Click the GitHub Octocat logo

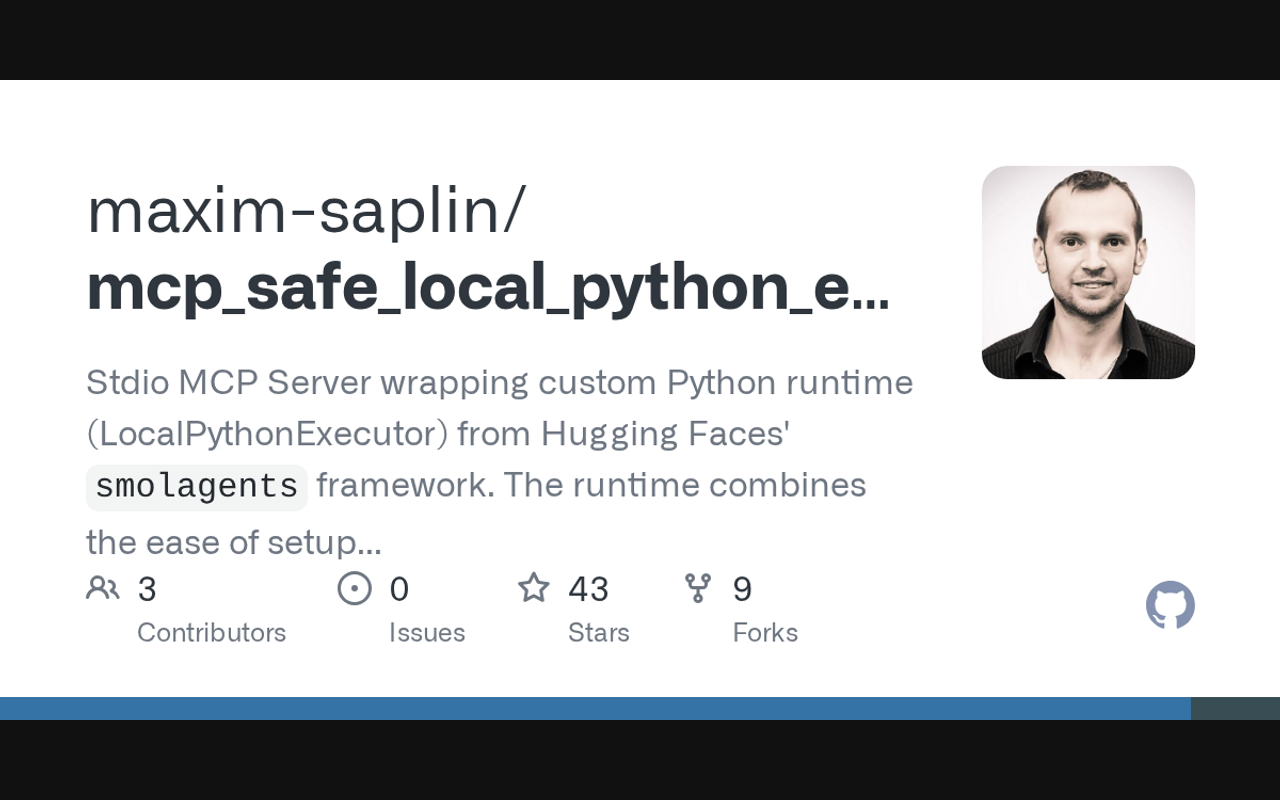click(1170, 606)
